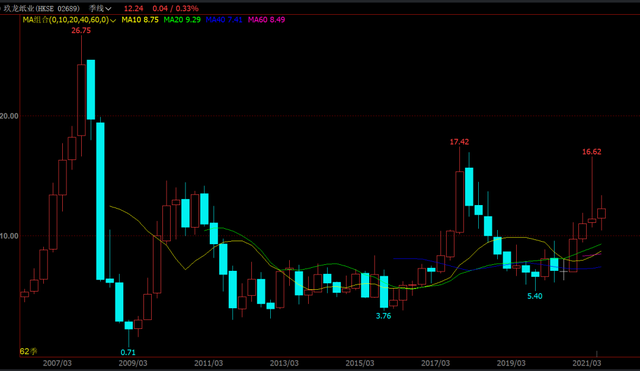
Task: Select the green MA20 9.29 legend
Action: 182,20
